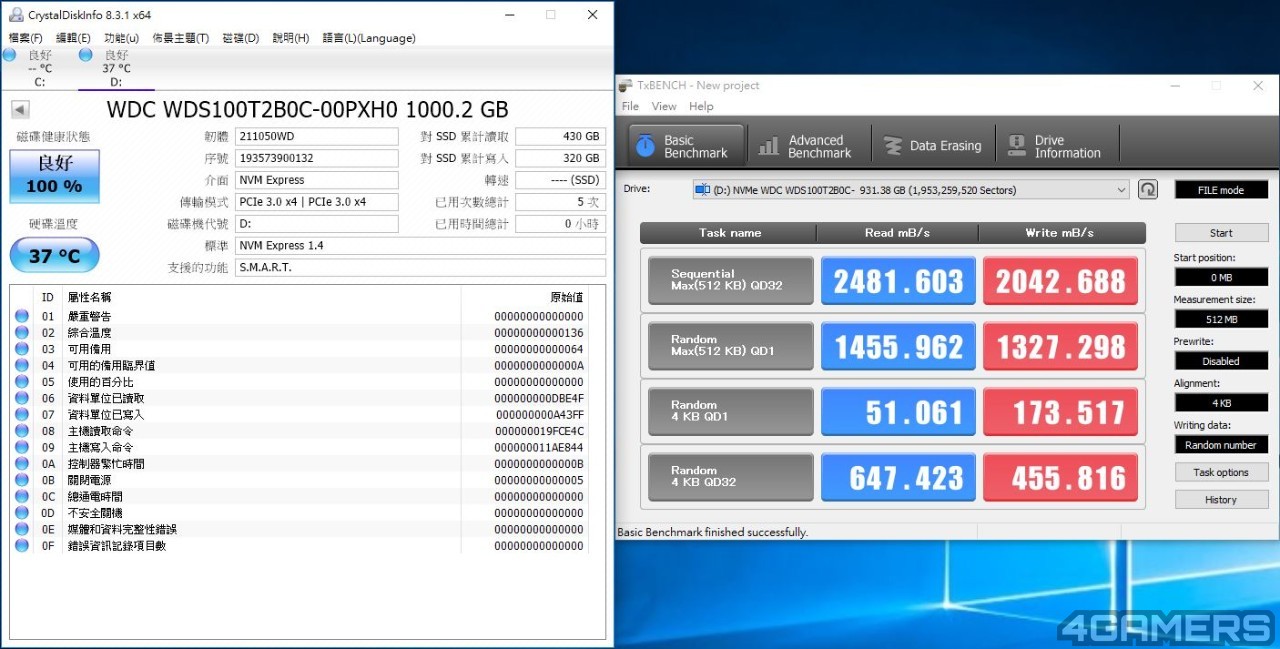Click the FILE mode button

point(1221,190)
